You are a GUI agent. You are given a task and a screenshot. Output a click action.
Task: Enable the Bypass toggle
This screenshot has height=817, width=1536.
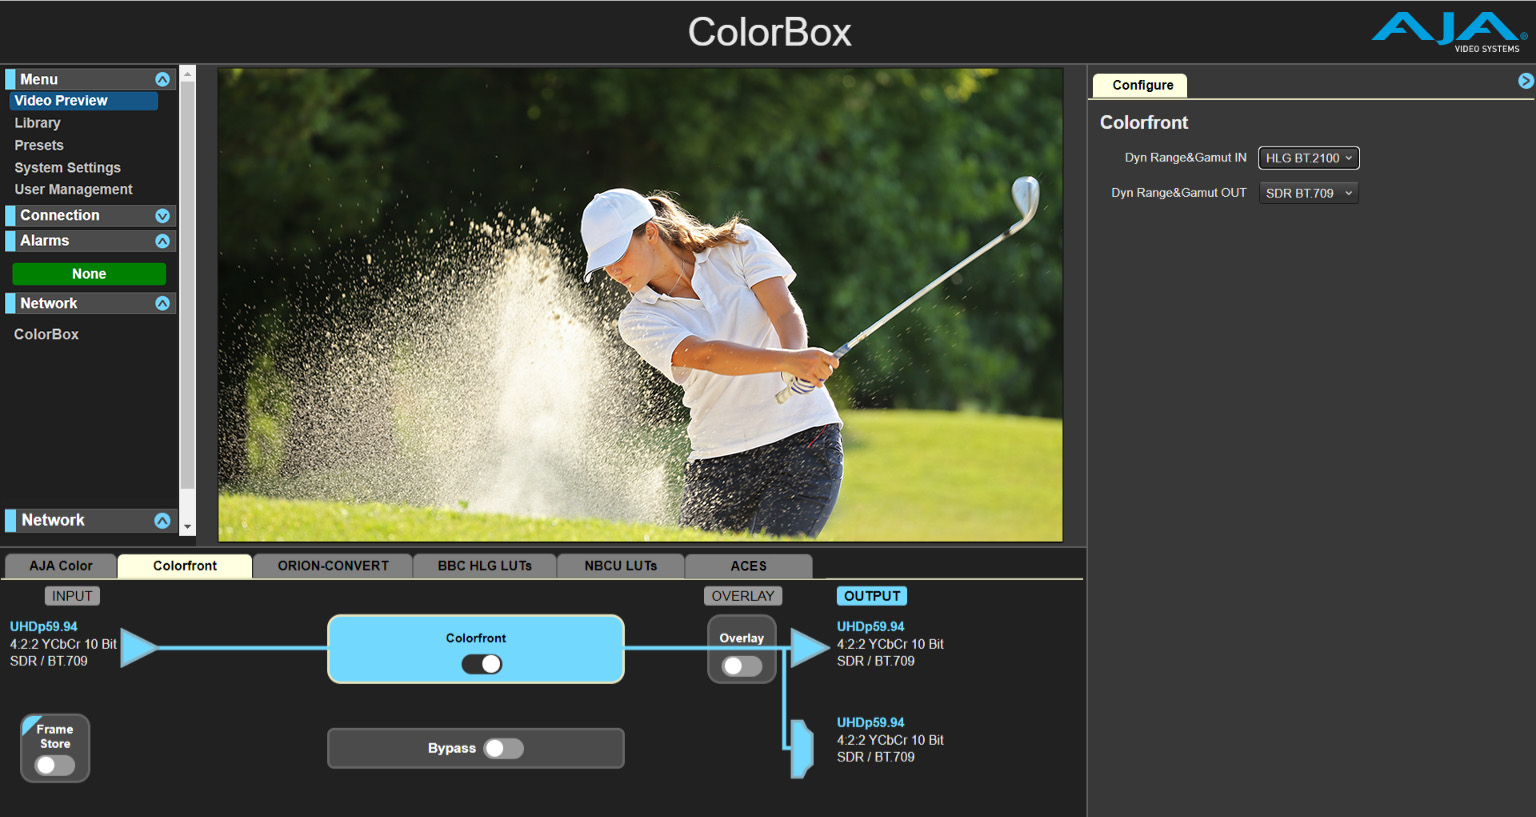pyautogui.click(x=503, y=749)
